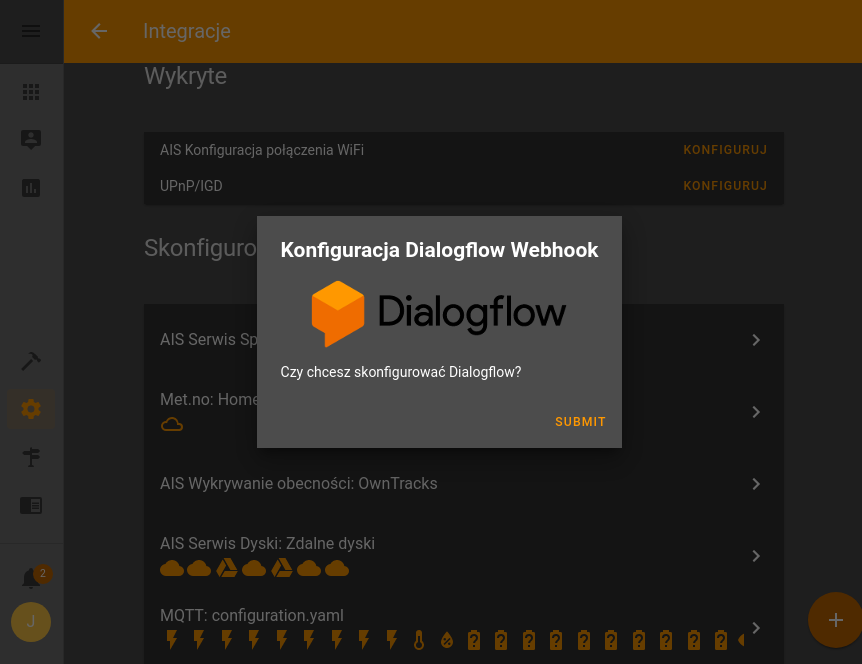Click the Dialogflow logo in the dialog
Image resolution: width=862 pixels, height=664 pixels.
[439, 313]
